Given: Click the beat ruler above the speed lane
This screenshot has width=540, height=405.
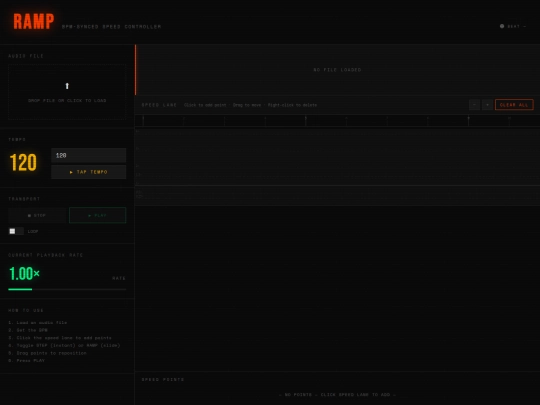Looking at the screenshot, I should [337, 121].
